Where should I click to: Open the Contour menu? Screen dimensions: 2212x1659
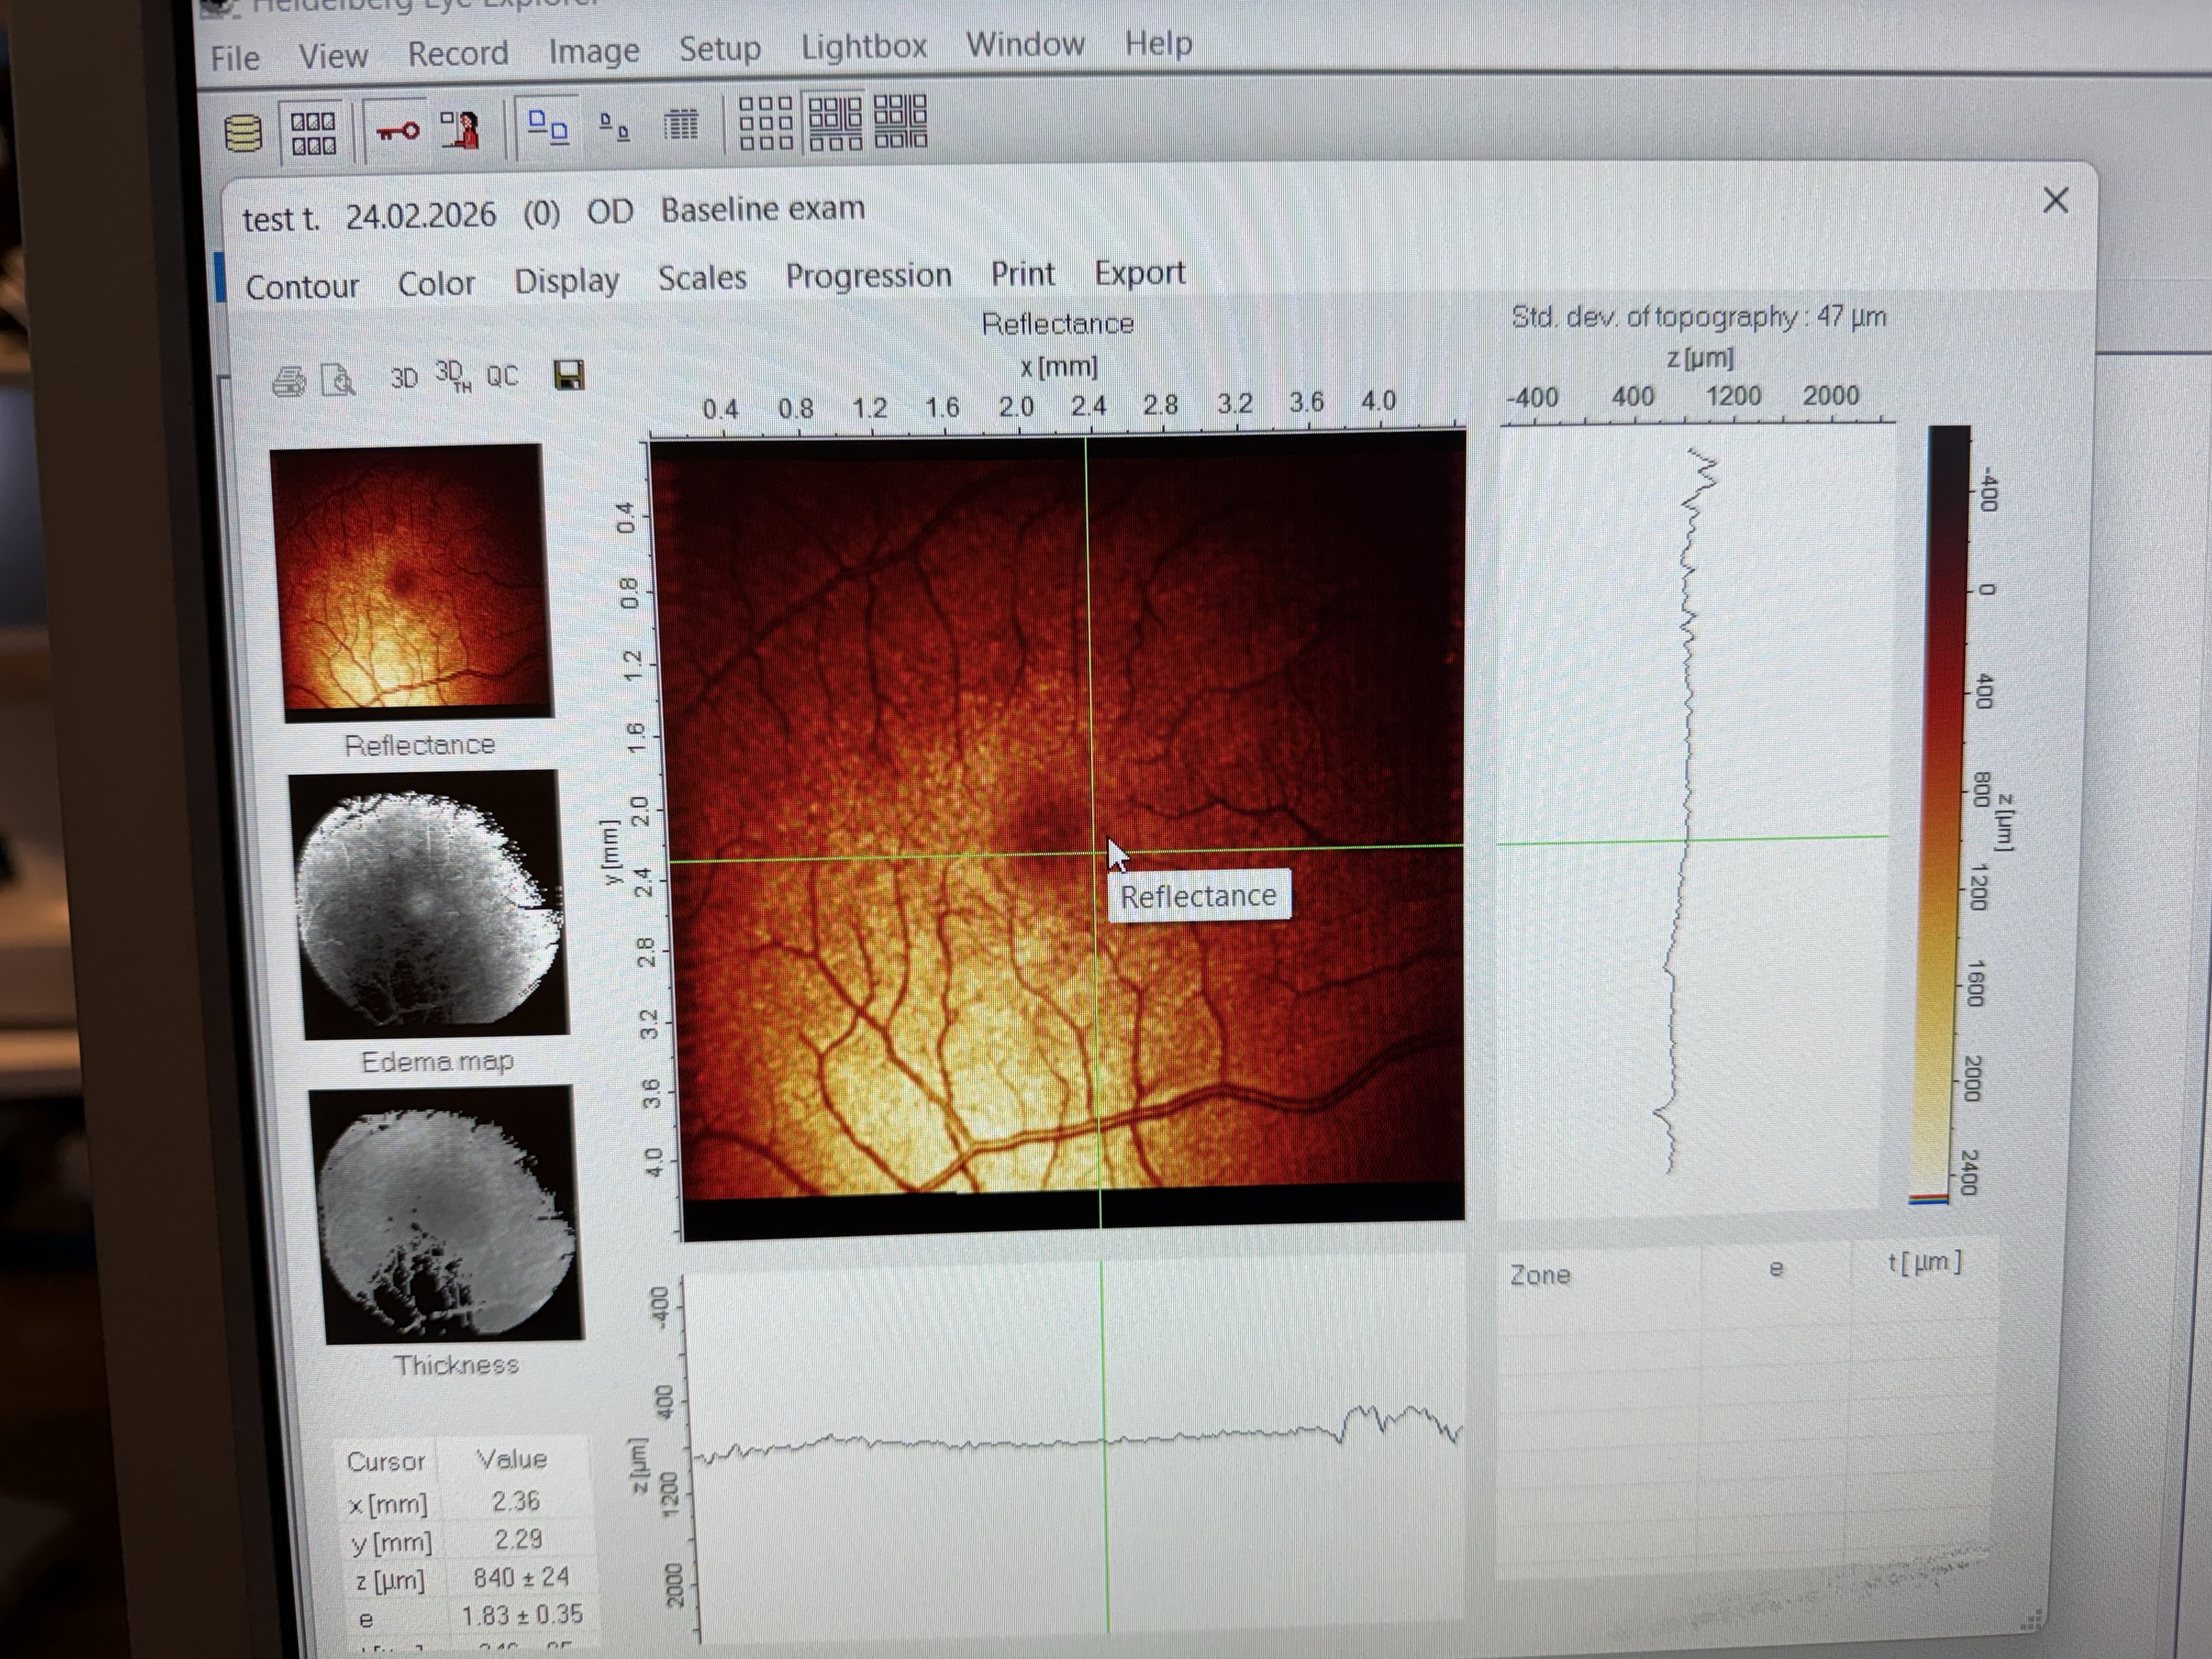tap(302, 287)
